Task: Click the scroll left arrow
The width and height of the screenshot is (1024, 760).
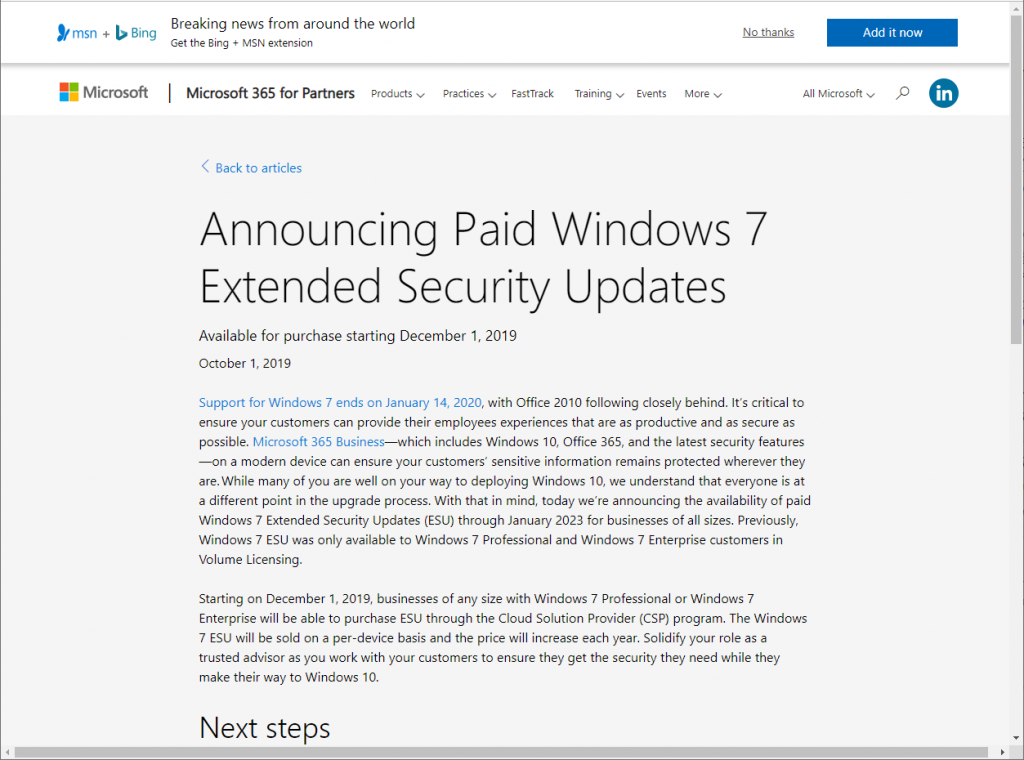Action: [x=7, y=753]
